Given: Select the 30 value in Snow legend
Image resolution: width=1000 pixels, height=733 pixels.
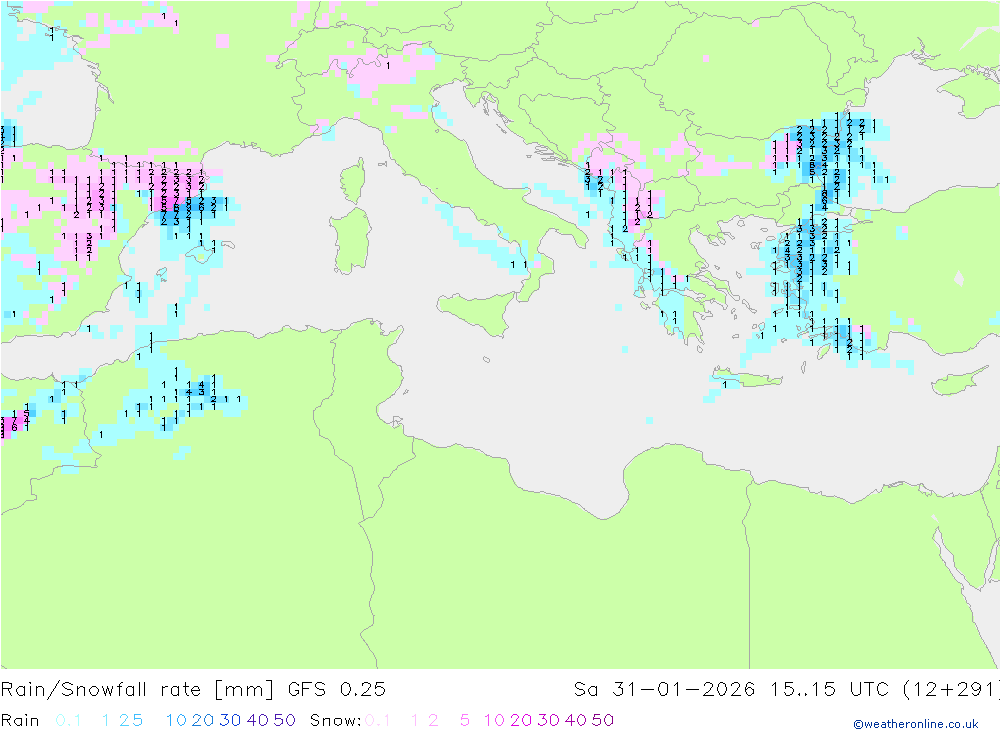Looking at the screenshot, I should tap(548, 720).
